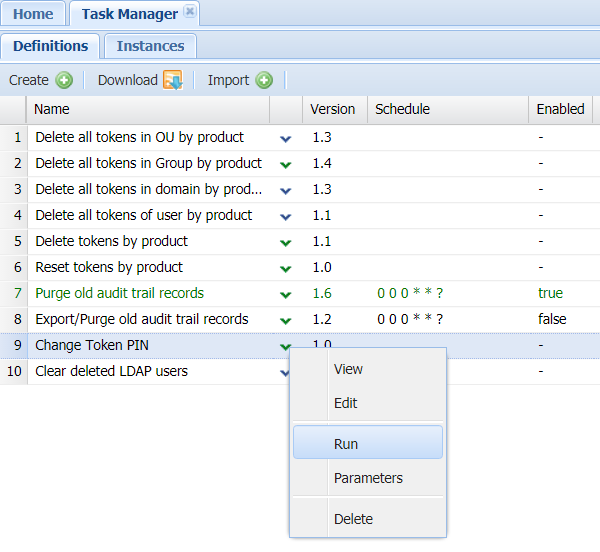Select Parameters in the context menu

(368, 478)
